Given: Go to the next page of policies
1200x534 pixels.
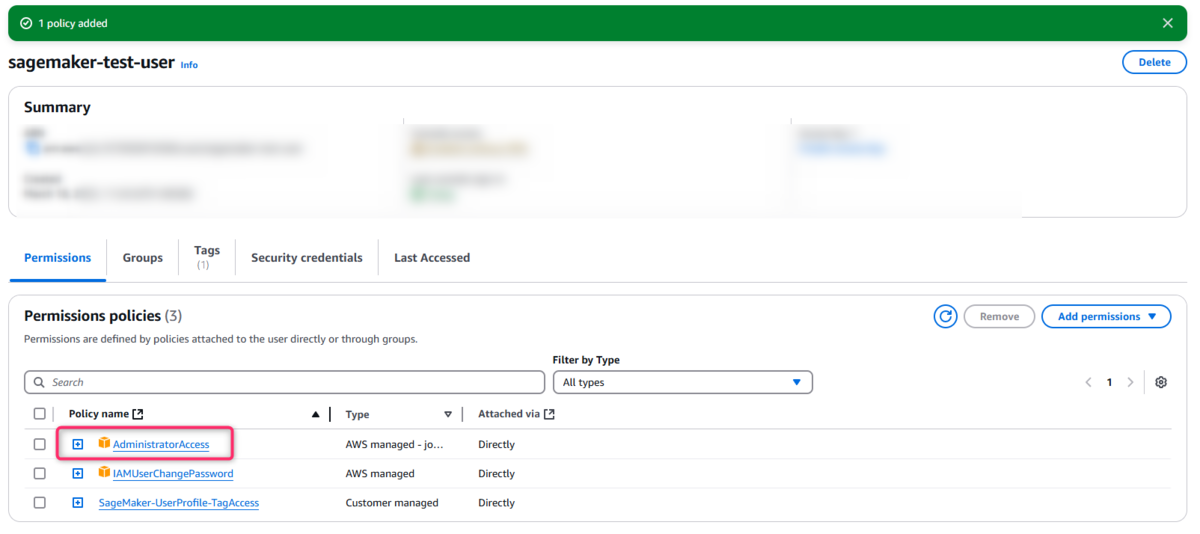Looking at the screenshot, I should point(1130,382).
